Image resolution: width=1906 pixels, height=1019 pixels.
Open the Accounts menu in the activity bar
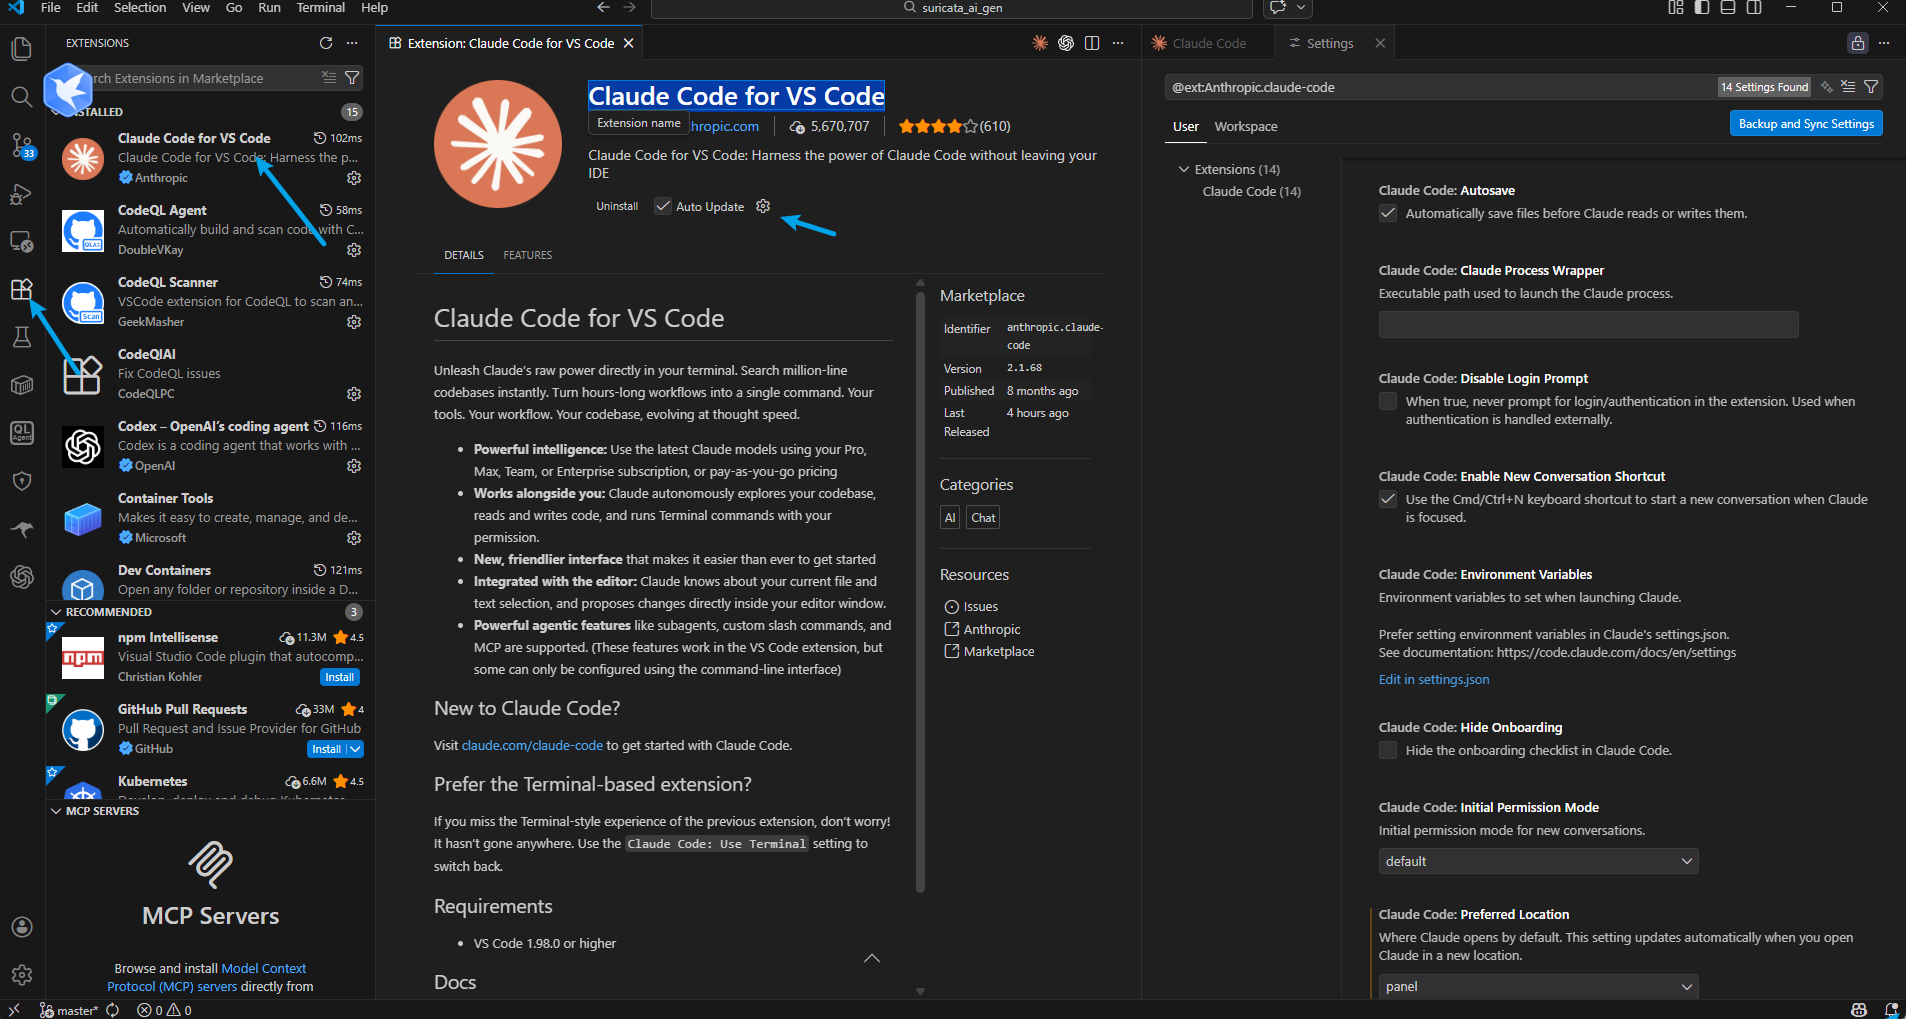click(21, 927)
